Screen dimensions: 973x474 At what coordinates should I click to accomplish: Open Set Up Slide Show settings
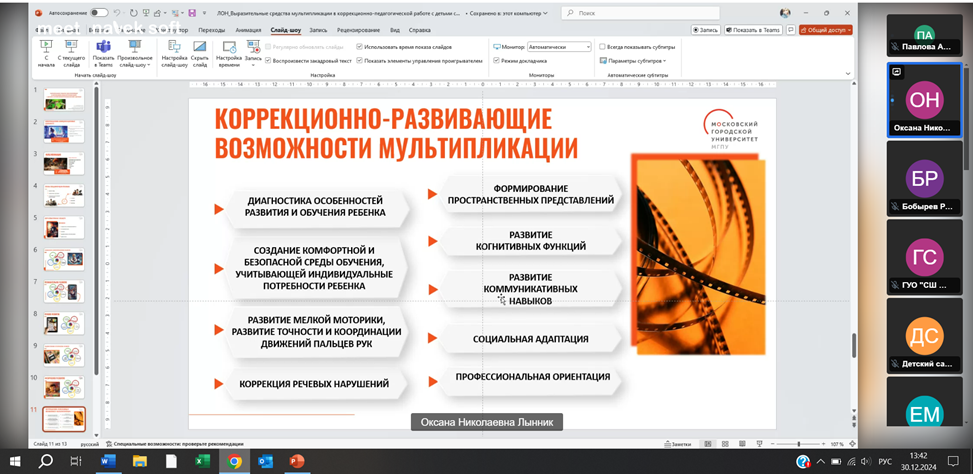(175, 52)
